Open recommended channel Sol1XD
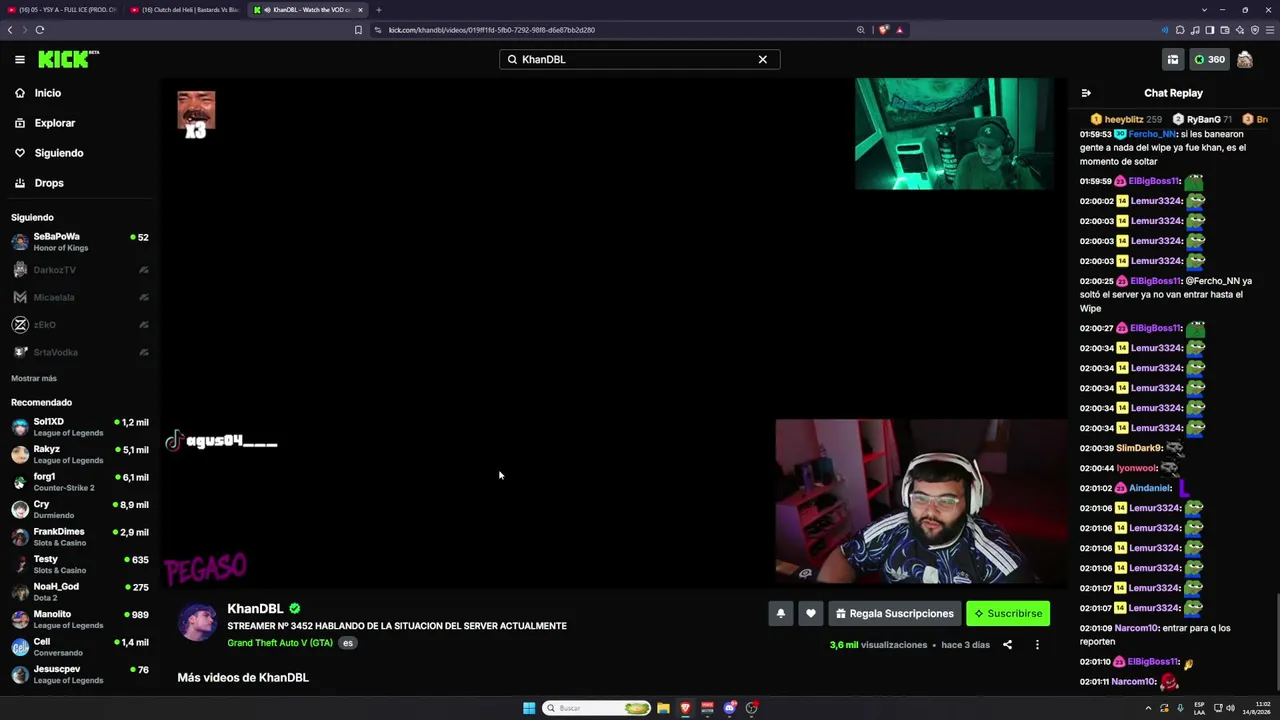 point(80,427)
